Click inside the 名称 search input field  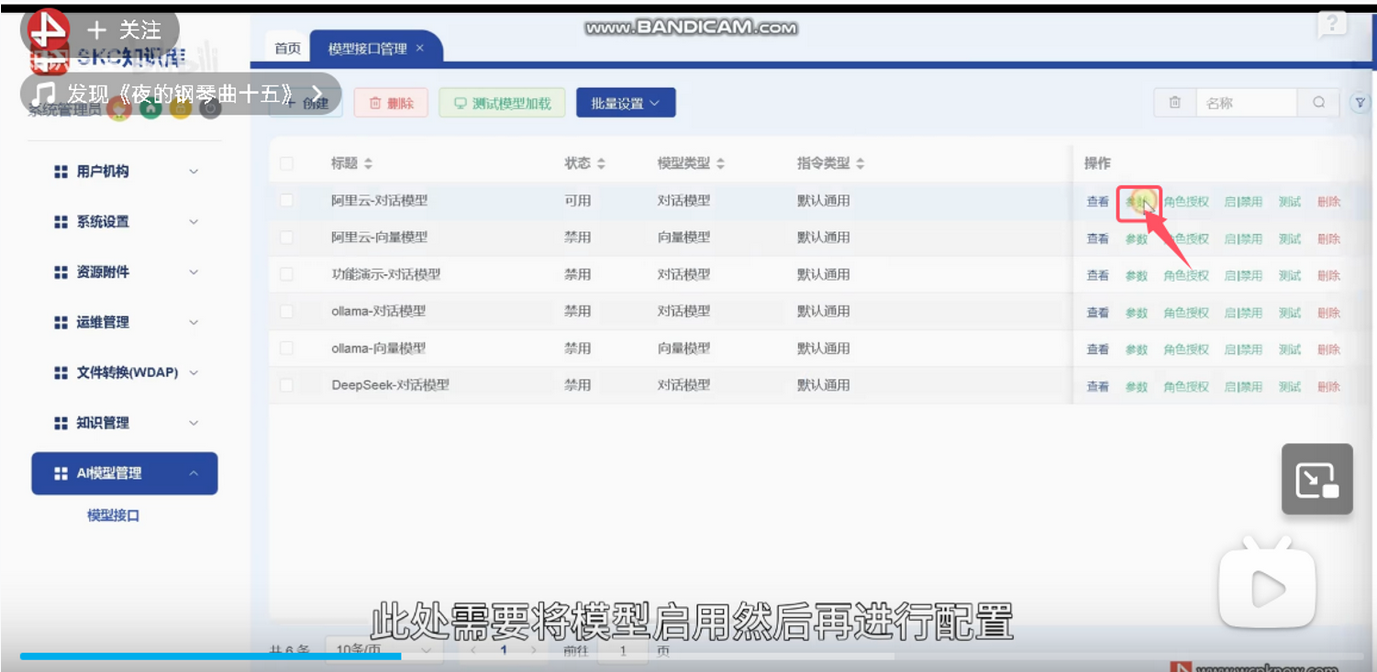tap(1245, 102)
